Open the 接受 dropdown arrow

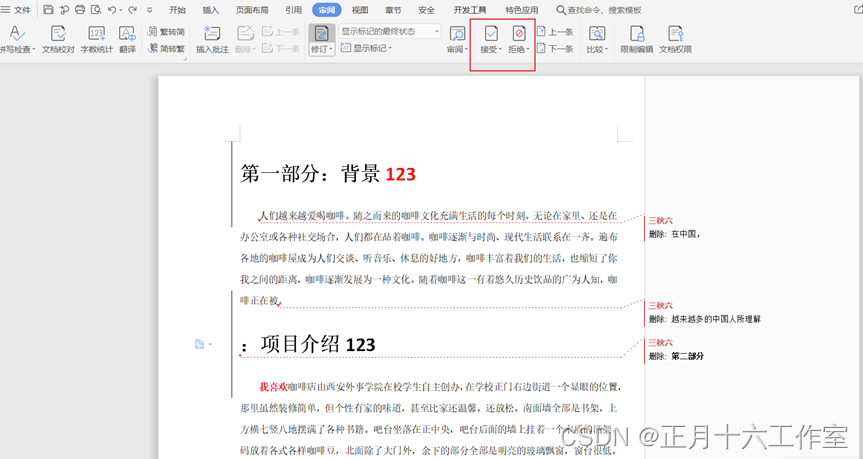tap(500, 50)
